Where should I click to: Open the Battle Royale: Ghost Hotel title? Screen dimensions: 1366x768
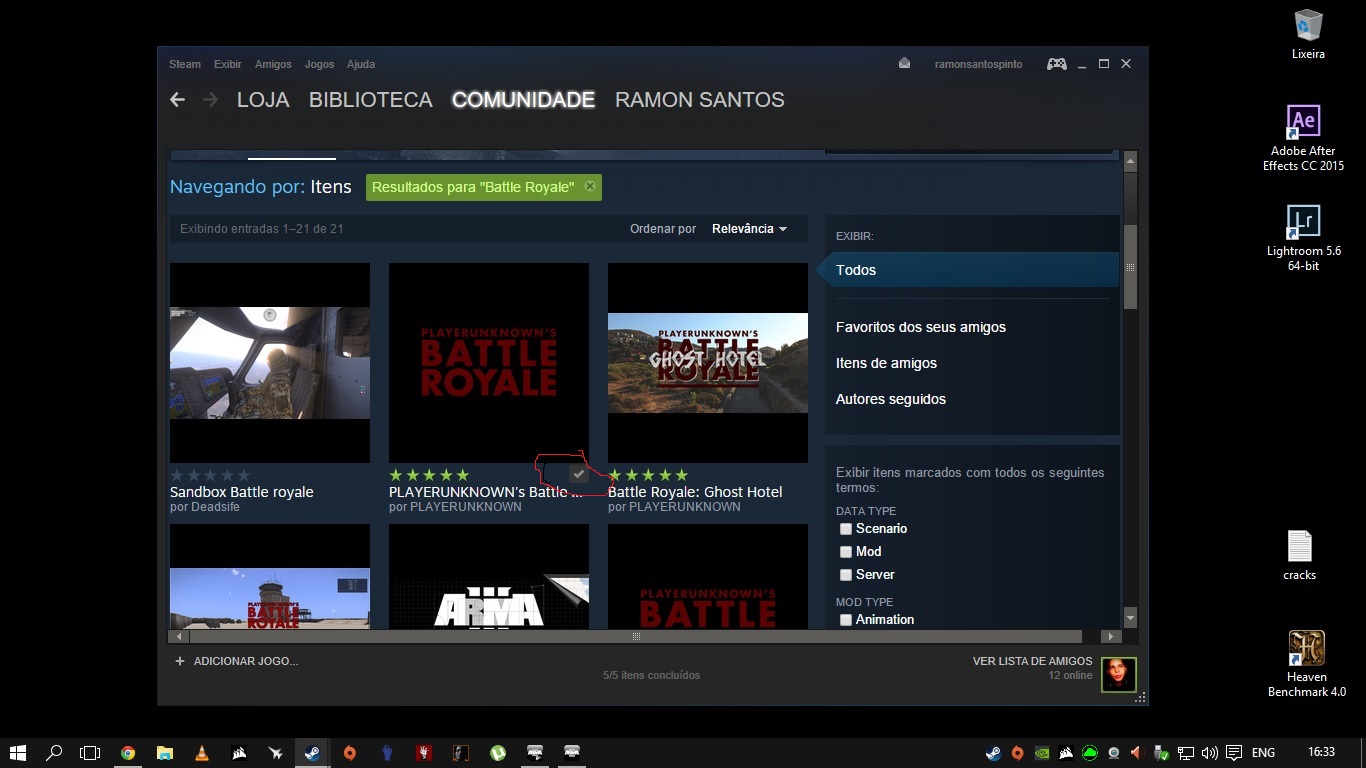(x=695, y=492)
